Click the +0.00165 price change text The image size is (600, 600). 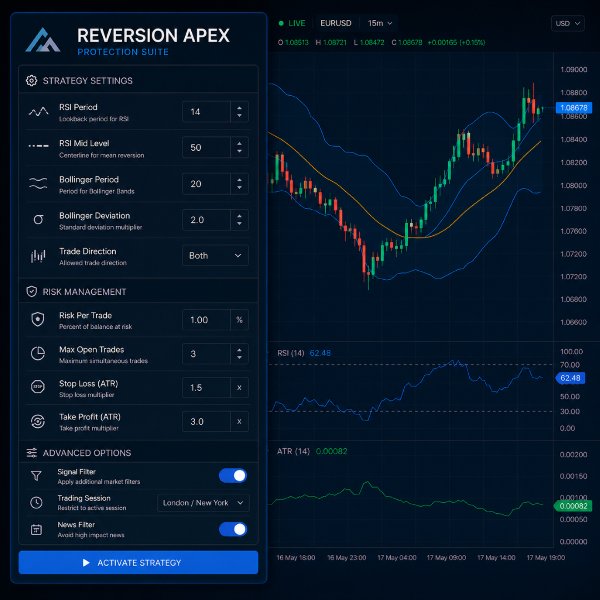tap(440, 42)
